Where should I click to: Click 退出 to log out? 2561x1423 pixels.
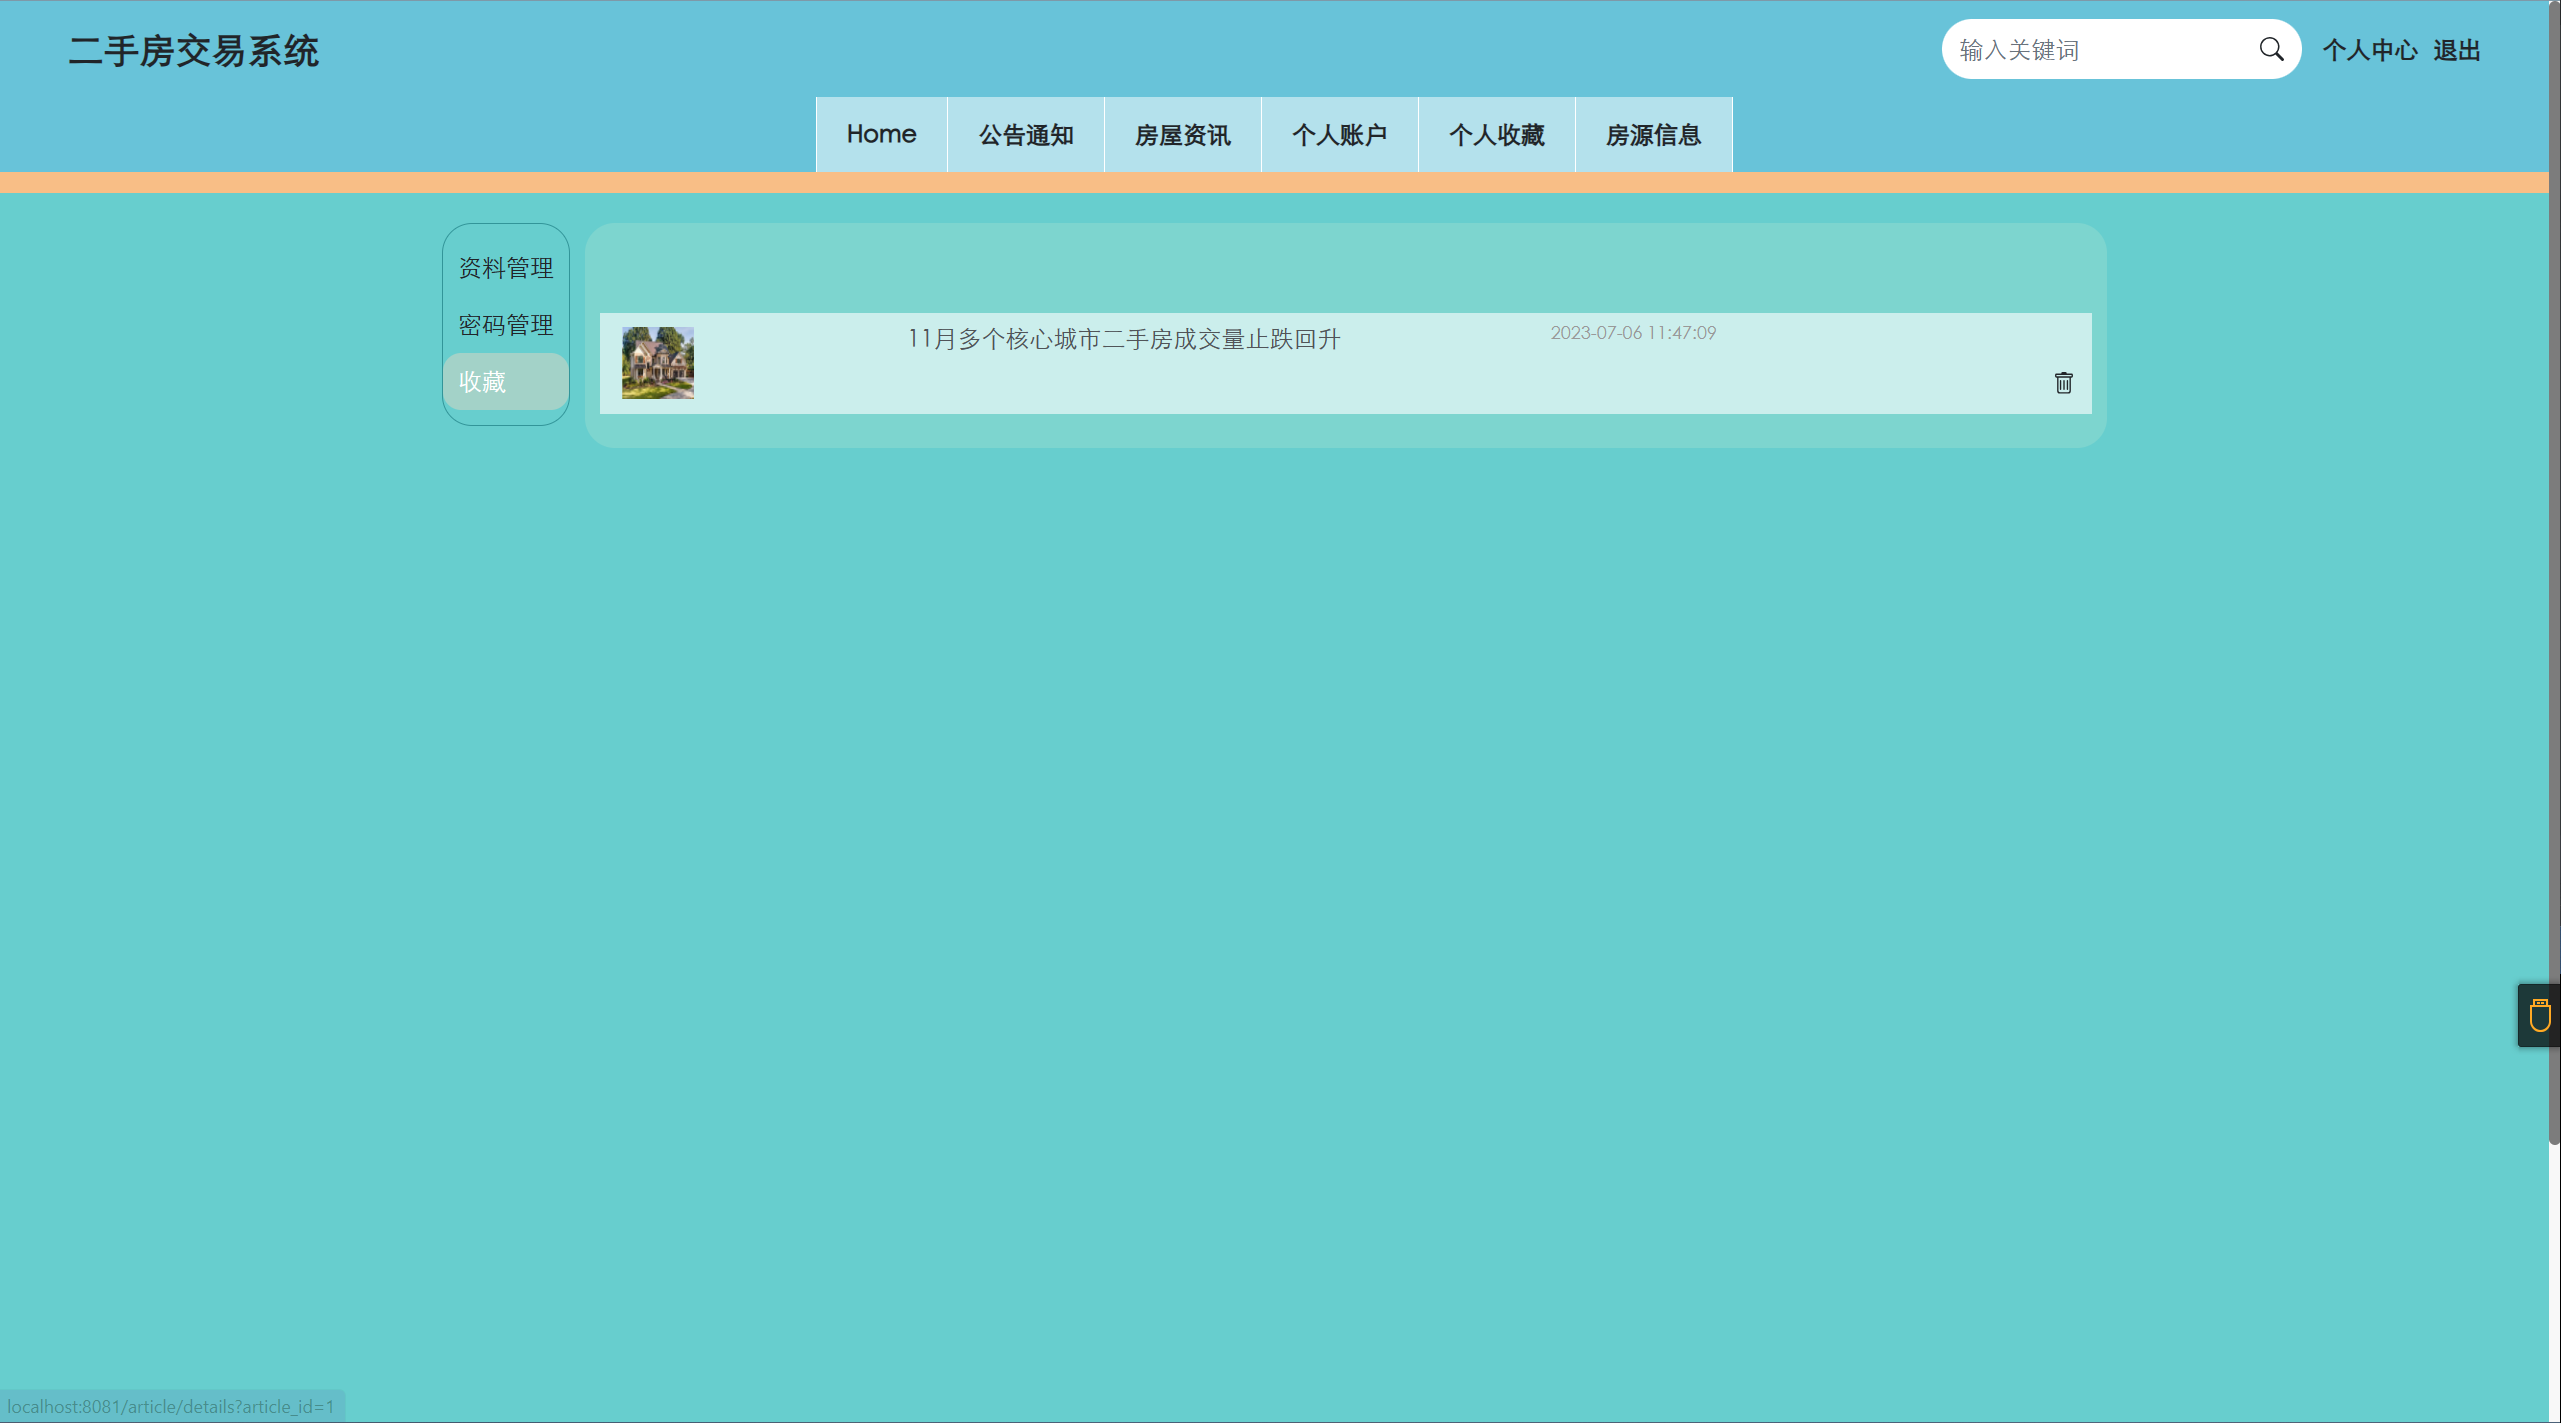(x=2456, y=49)
